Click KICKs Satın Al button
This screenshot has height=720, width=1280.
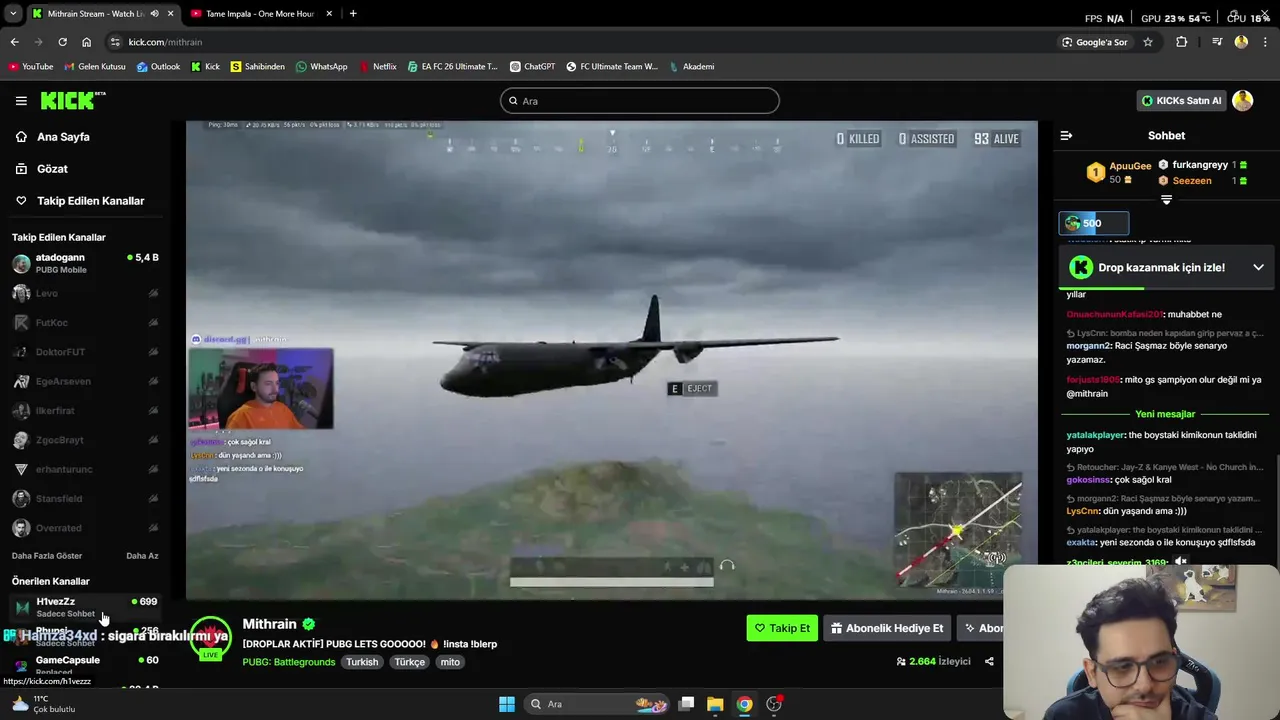(x=1182, y=100)
